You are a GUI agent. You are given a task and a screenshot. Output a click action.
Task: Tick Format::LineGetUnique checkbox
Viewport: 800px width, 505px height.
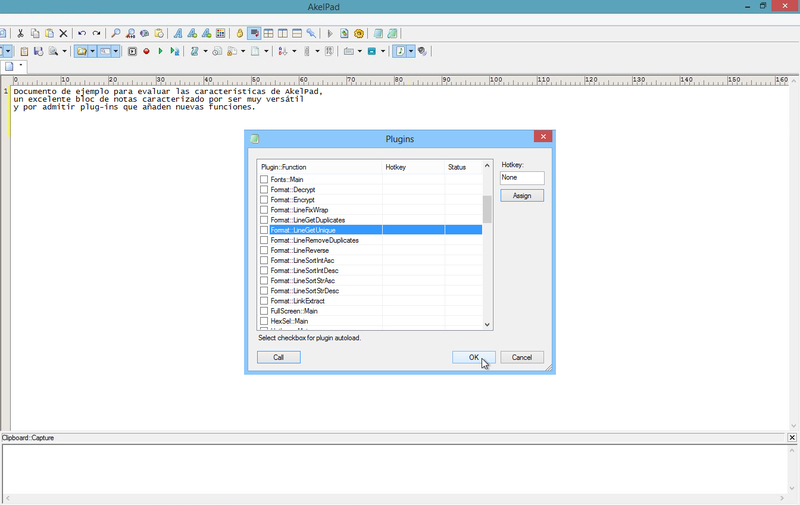tap(264, 230)
